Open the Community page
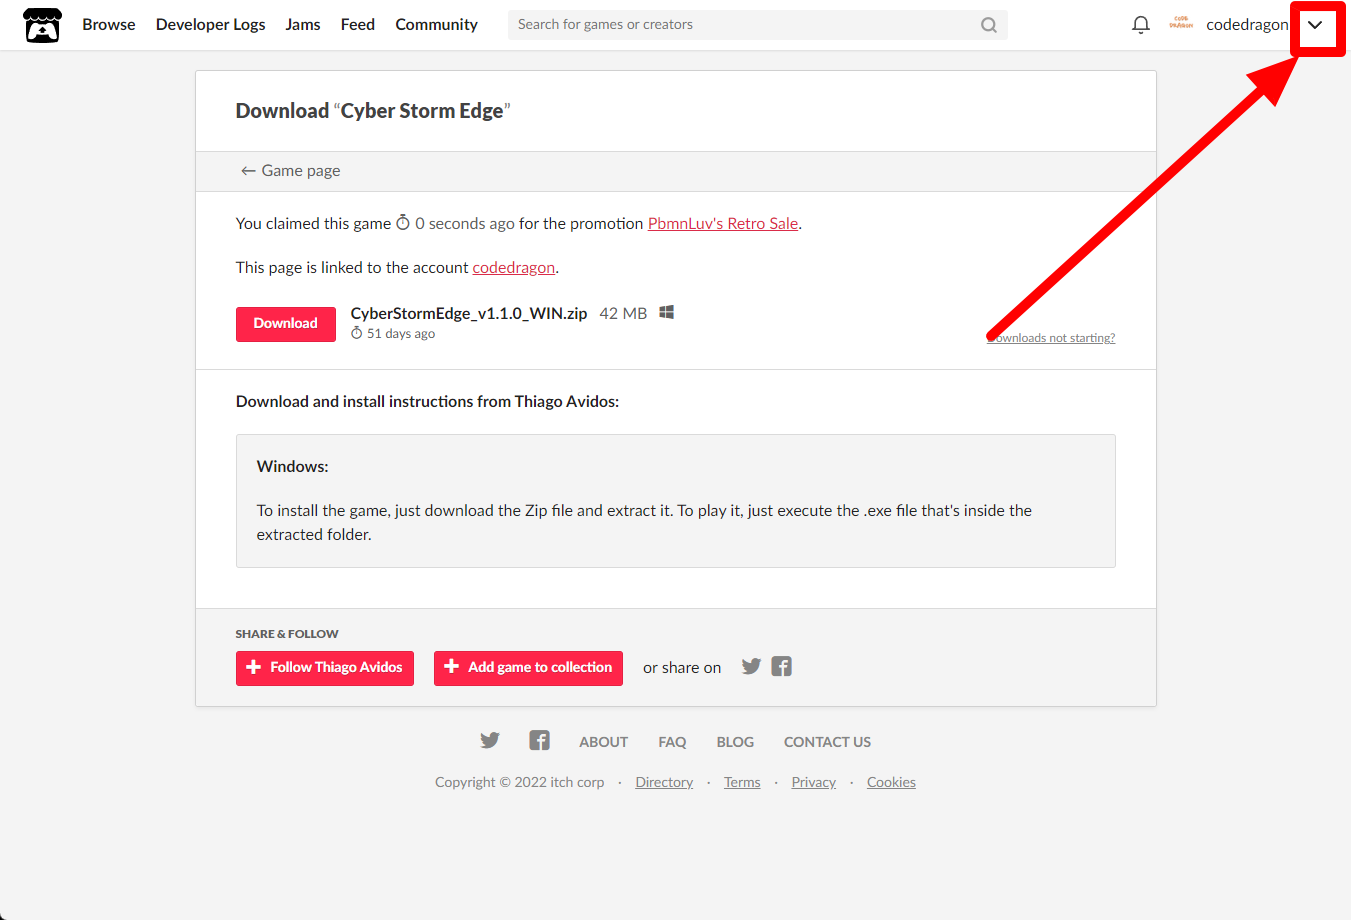The height and width of the screenshot is (920, 1351). pos(436,25)
